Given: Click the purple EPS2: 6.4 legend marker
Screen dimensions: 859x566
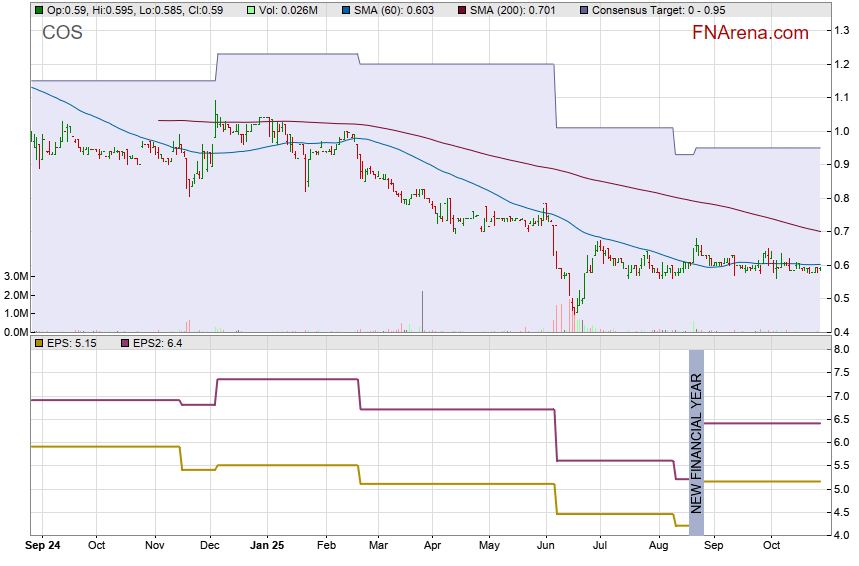Looking at the screenshot, I should point(126,343).
